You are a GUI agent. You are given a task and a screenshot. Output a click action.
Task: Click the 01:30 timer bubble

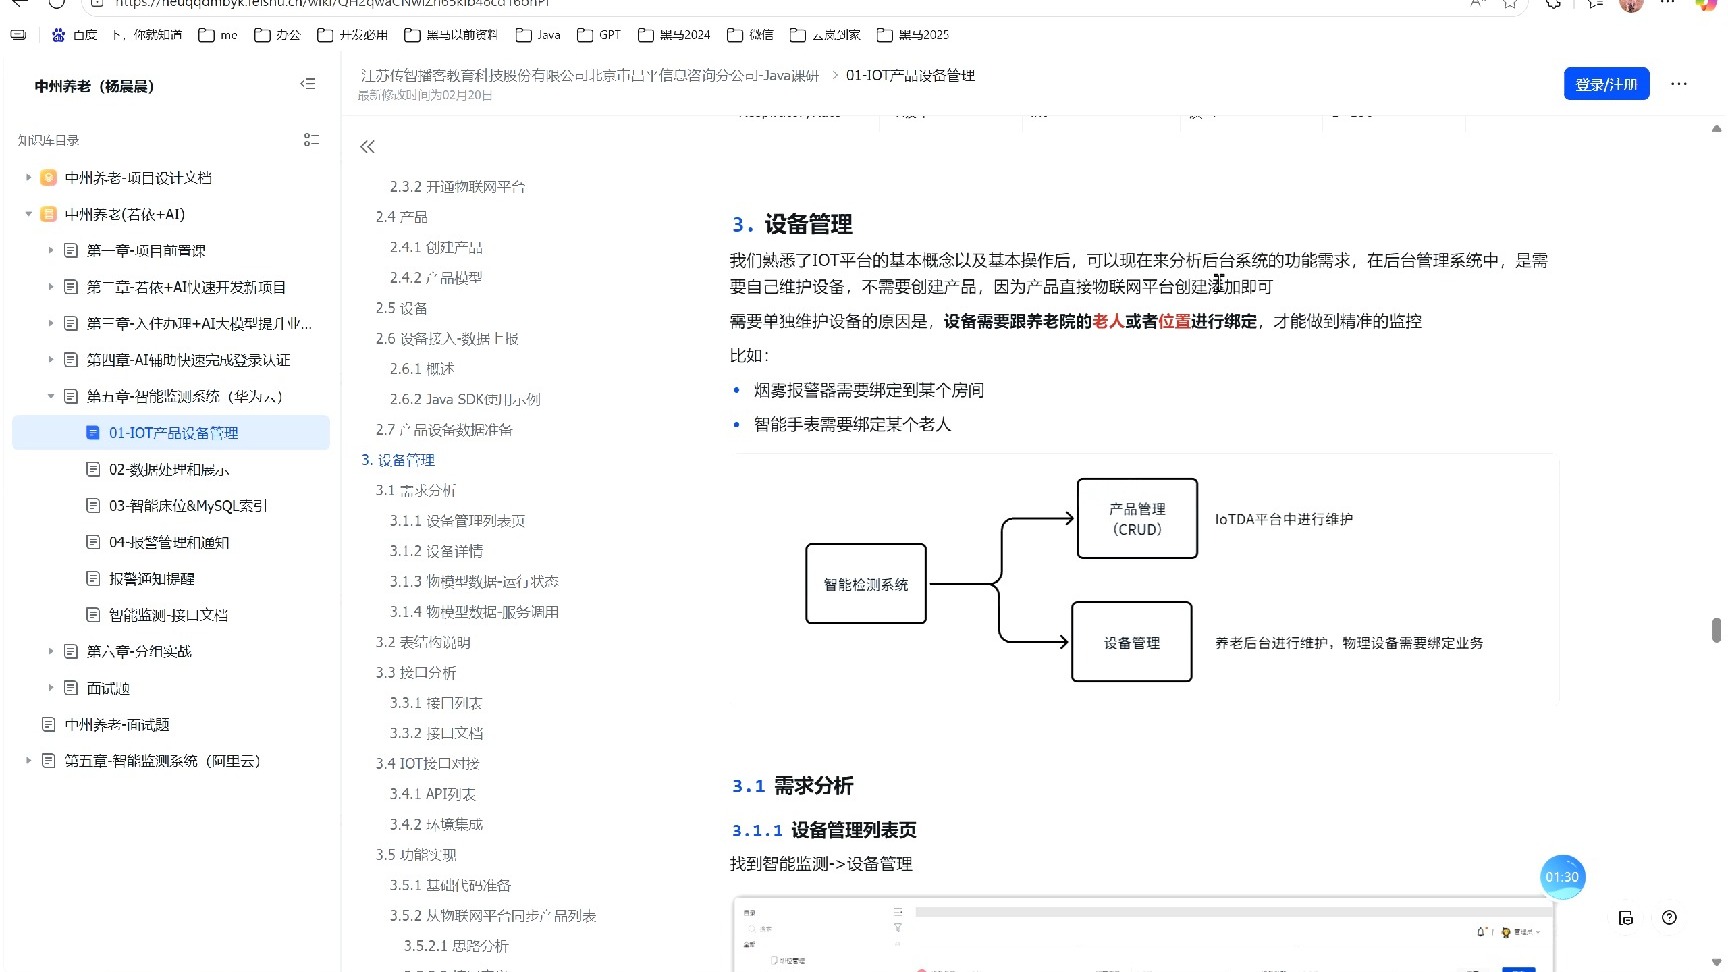tap(1562, 877)
